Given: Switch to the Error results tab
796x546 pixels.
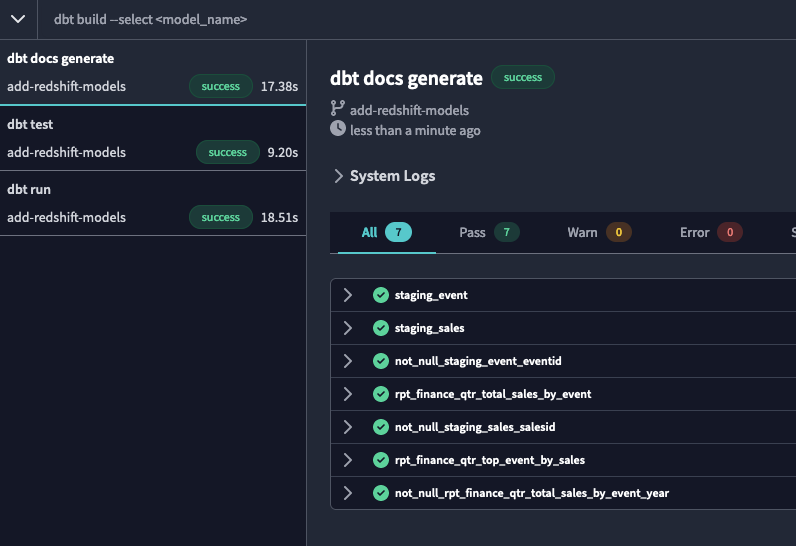Looking at the screenshot, I should pos(711,232).
